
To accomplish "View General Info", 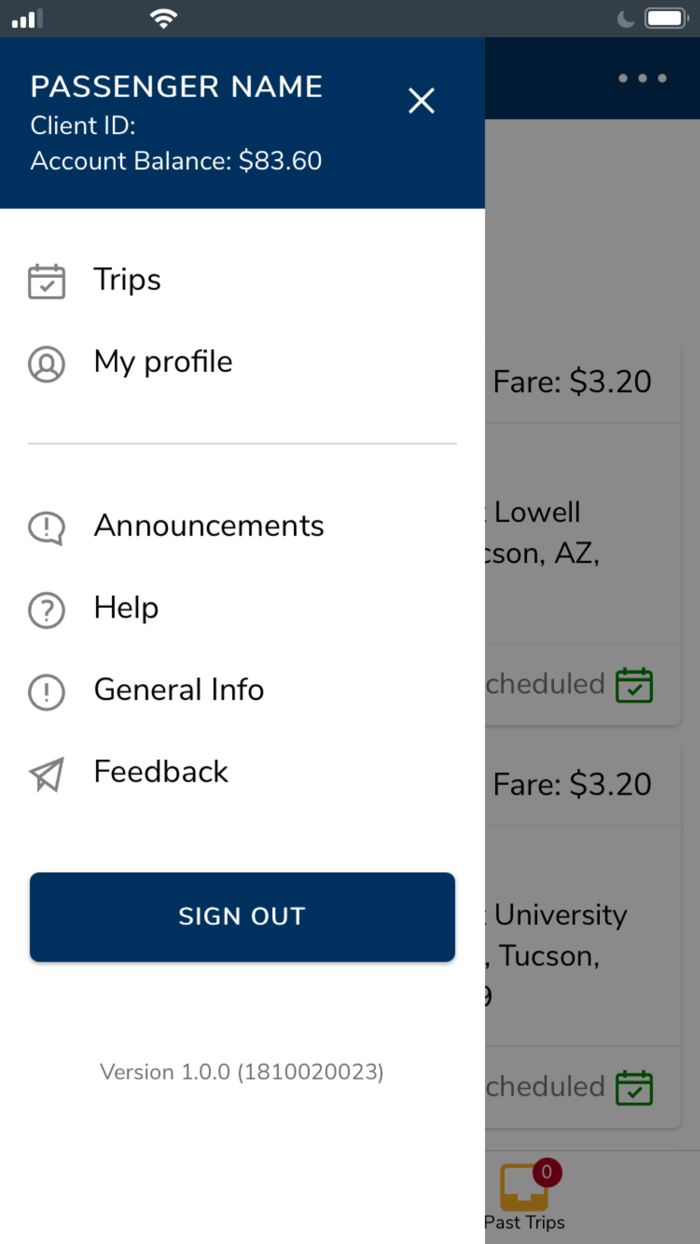I will tap(179, 690).
